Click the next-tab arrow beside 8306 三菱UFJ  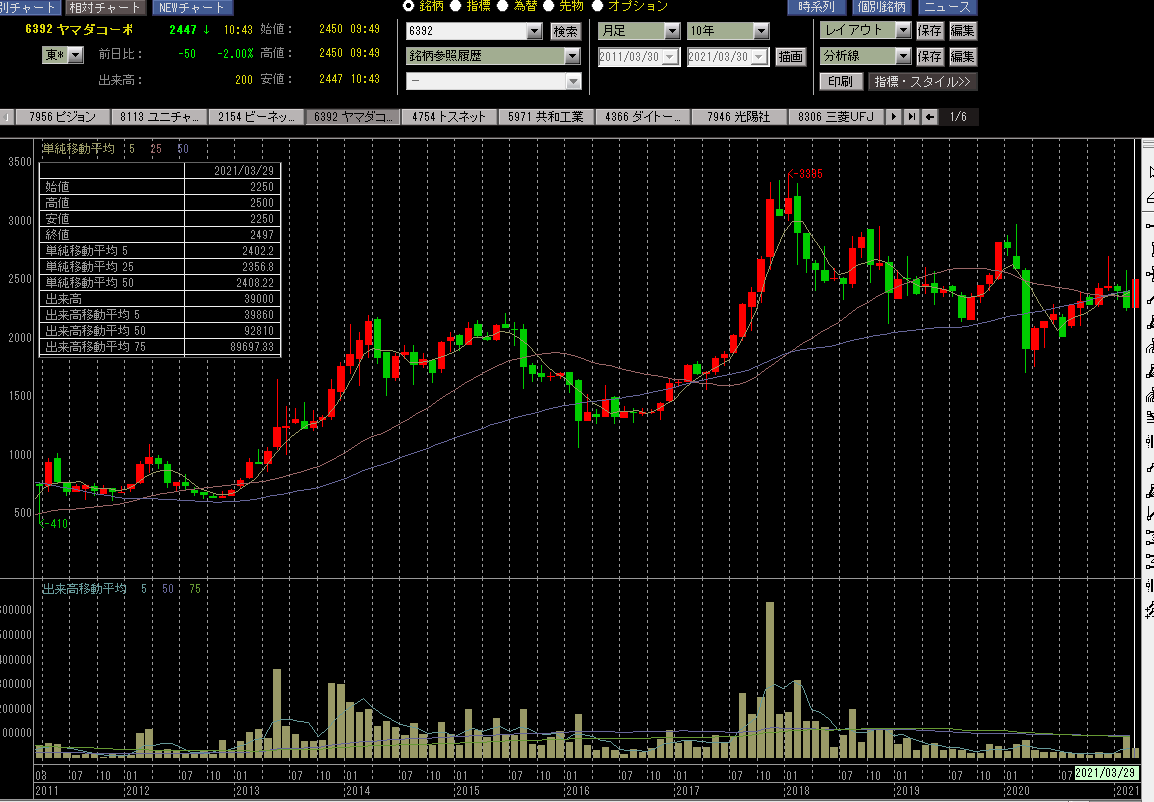coord(893,117)
